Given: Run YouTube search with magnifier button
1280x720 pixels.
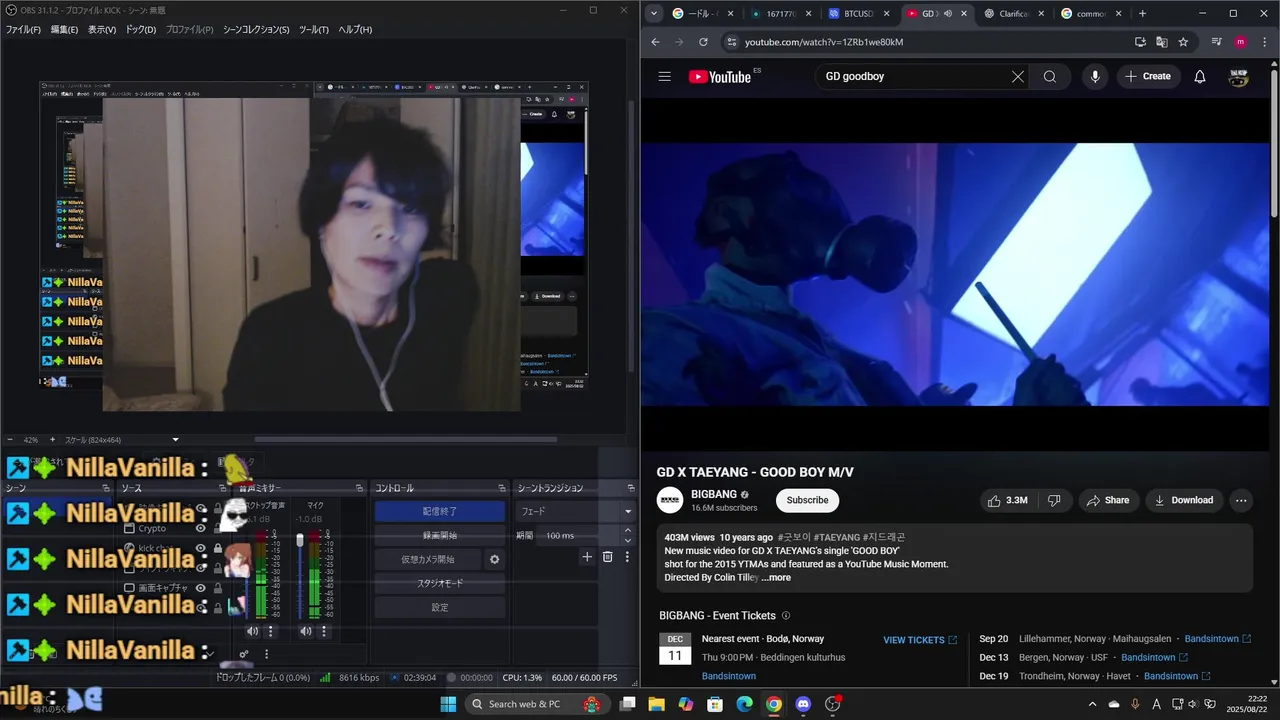Looking at the screenshot, I should point(1049,76).
